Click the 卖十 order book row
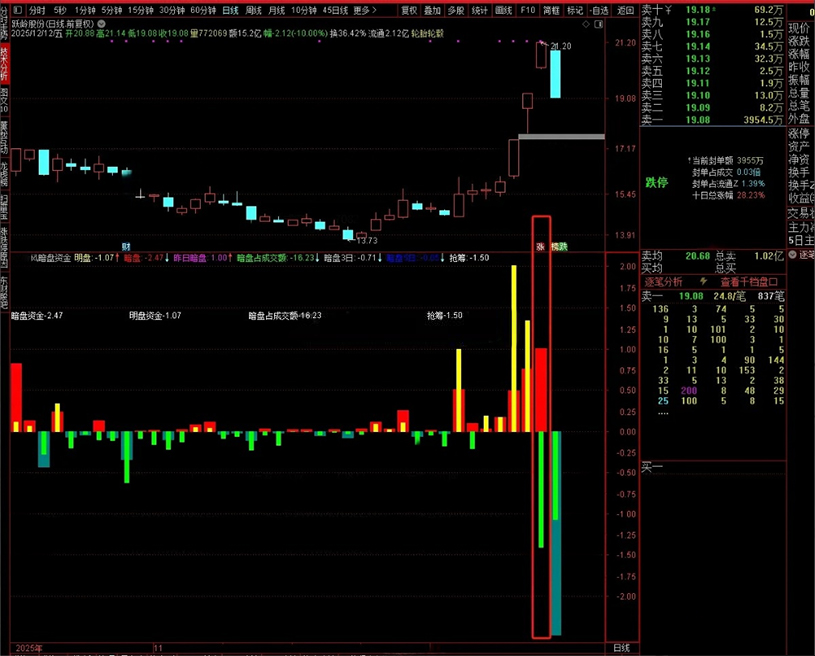The width and height of the screenshot is (815, 656). [x=712, y=10]
